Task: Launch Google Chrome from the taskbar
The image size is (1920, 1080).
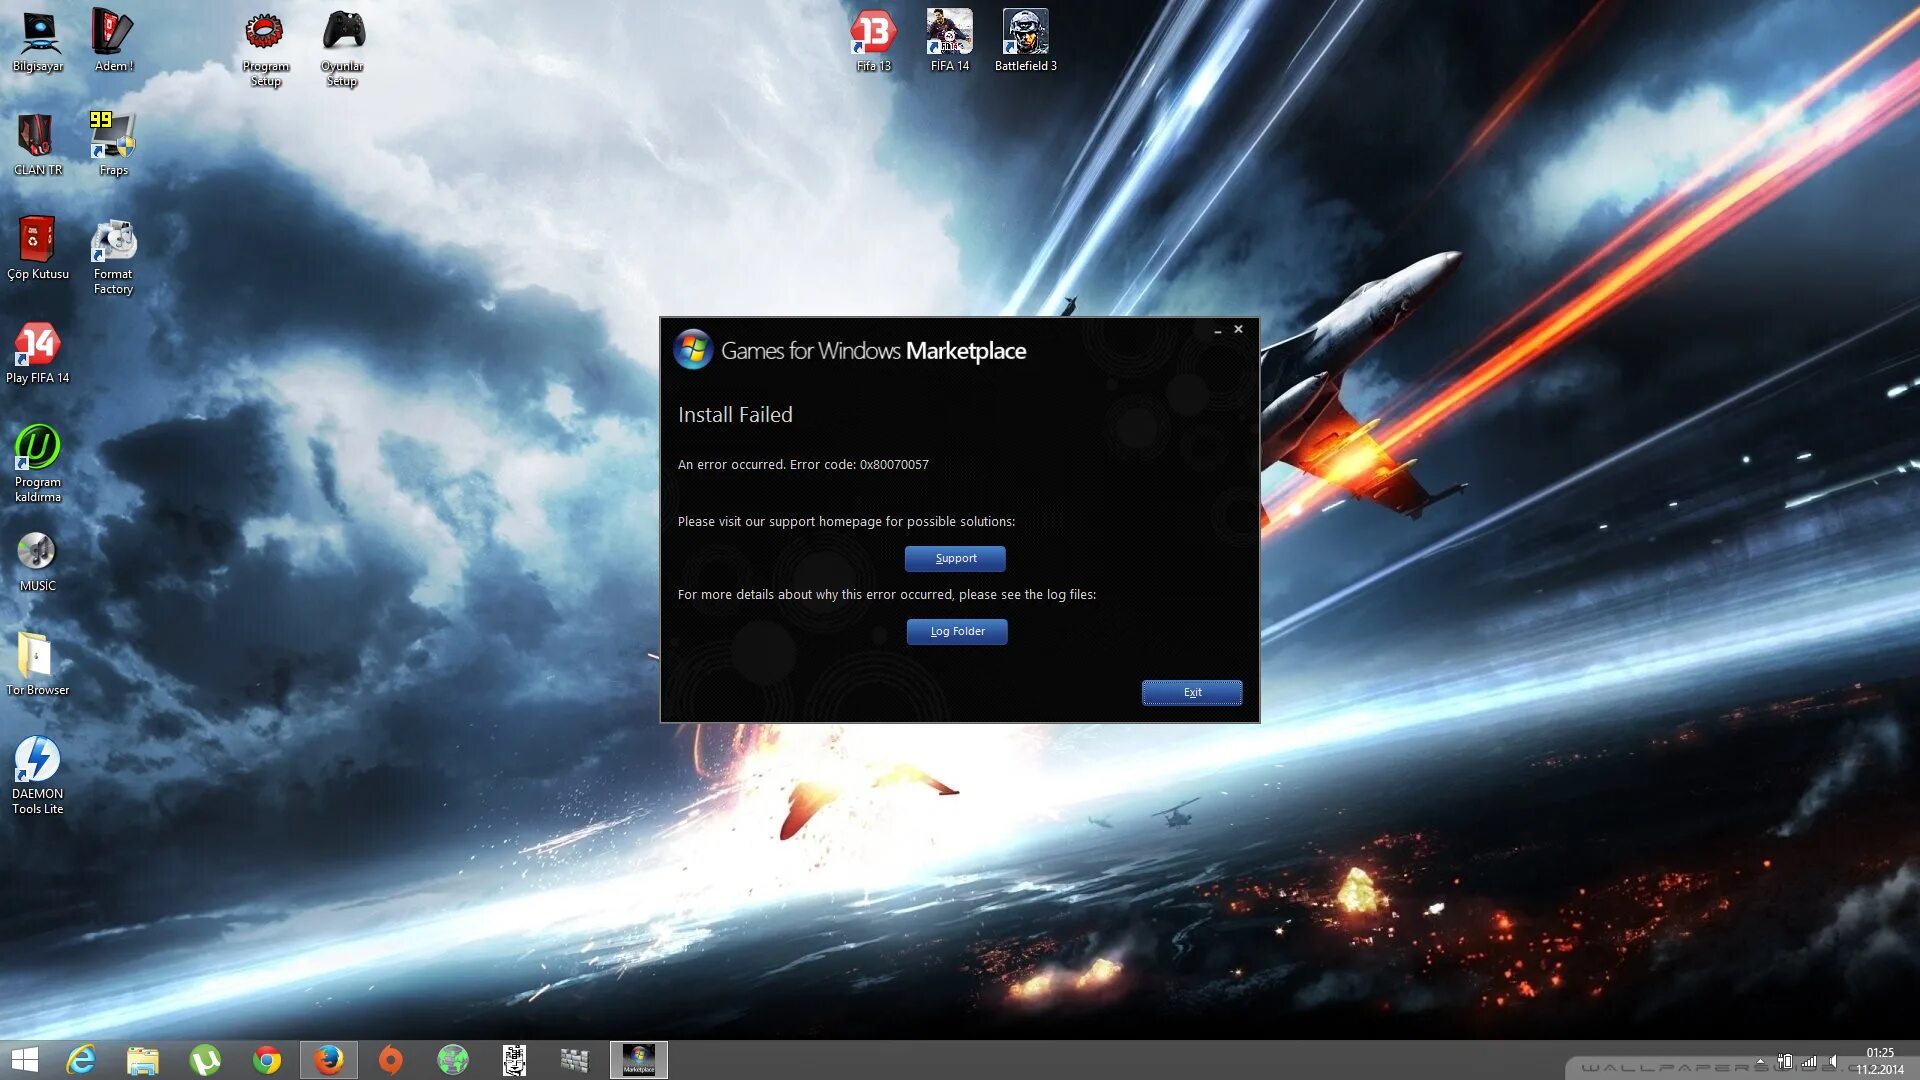Action: (267, 1060)
